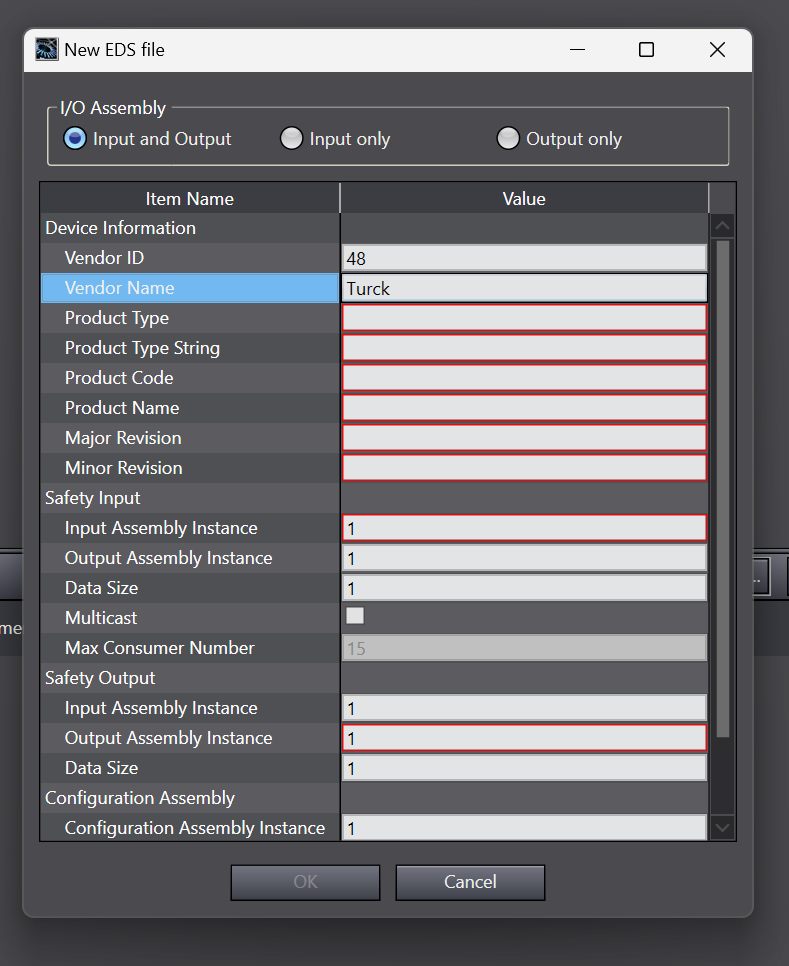The height and width of the screenshot is (966, 789).
Task: Click the vertical scrollbar thumb
Action: pyautogui.click(x=722, y=489)
